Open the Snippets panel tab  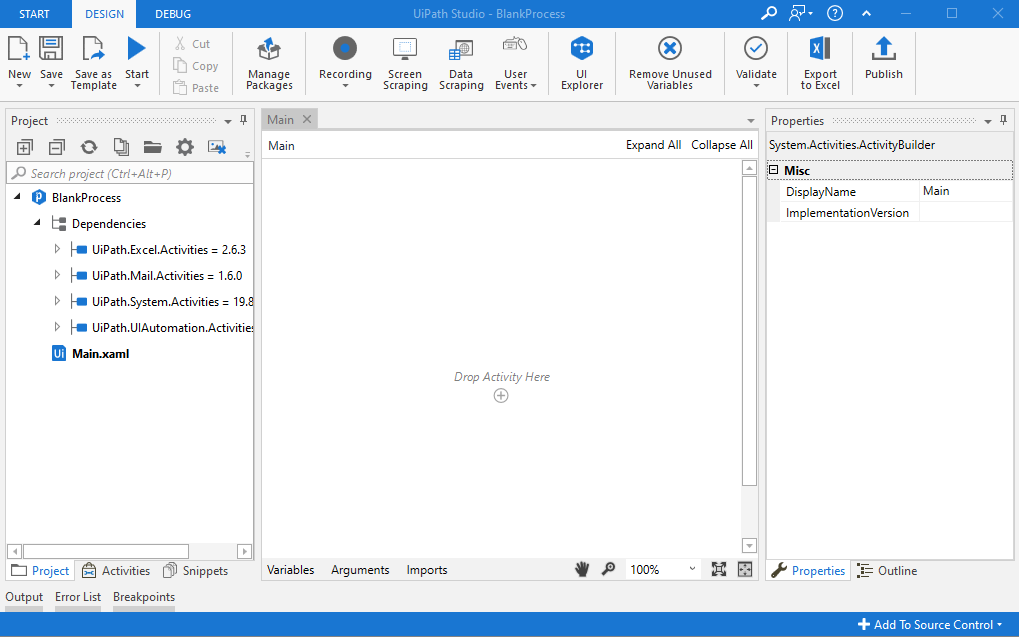coord(196,571)
